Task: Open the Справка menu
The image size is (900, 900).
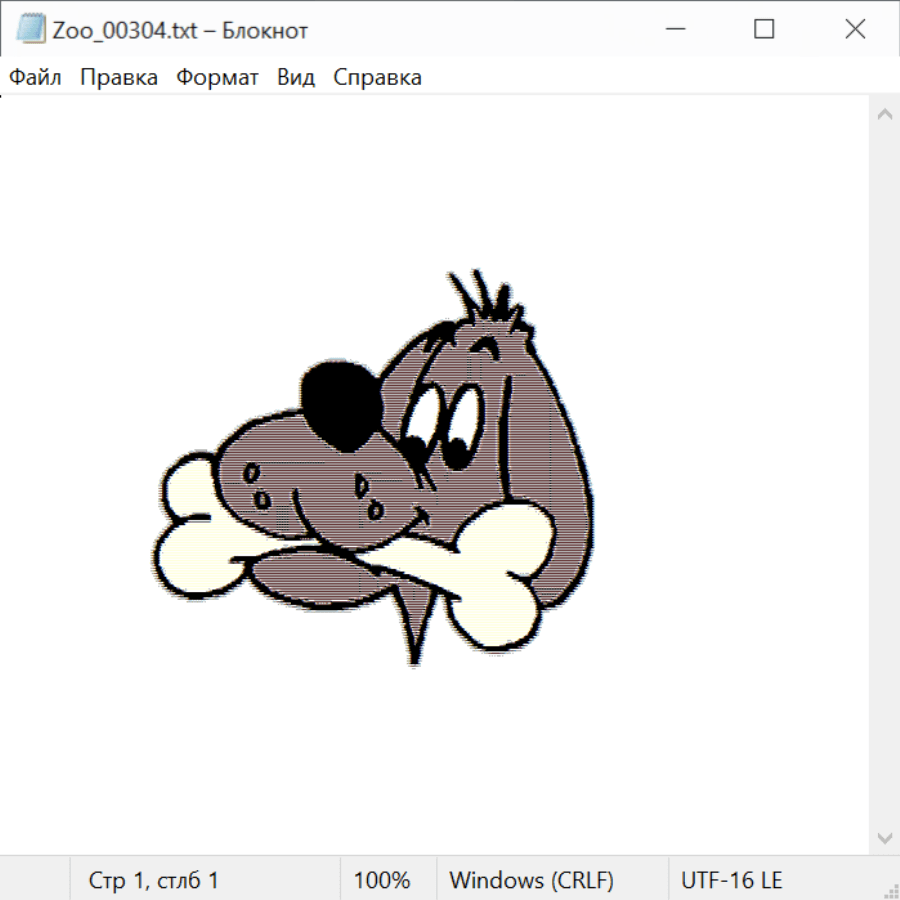Action: (377, 78)
